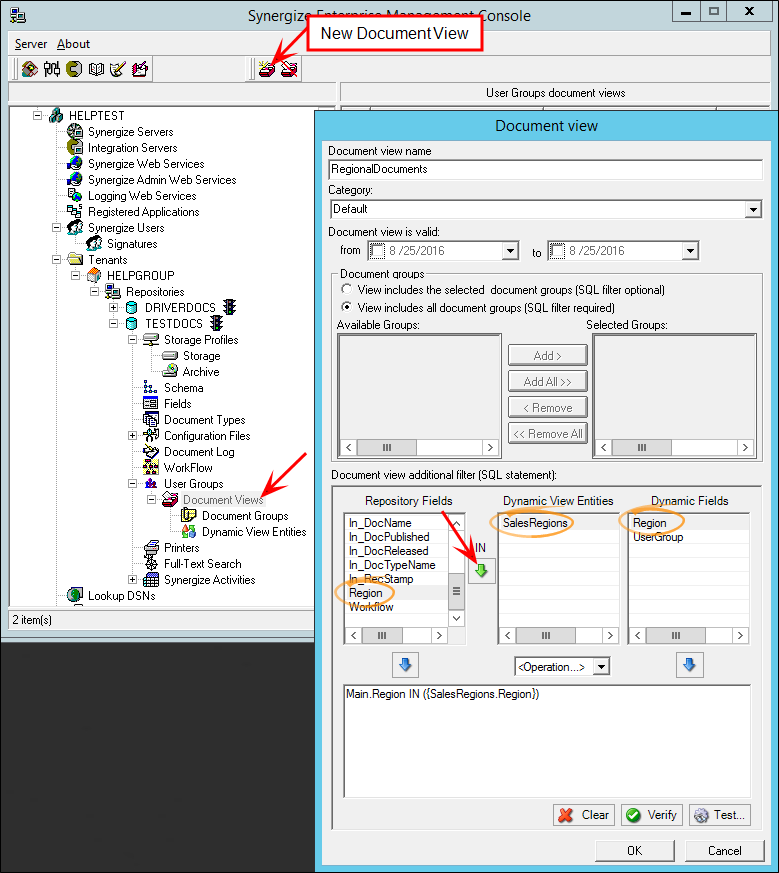Select the Synergize Servers tree icon
779x873 pixels.
pyautogui.click(x=75, y=131)
